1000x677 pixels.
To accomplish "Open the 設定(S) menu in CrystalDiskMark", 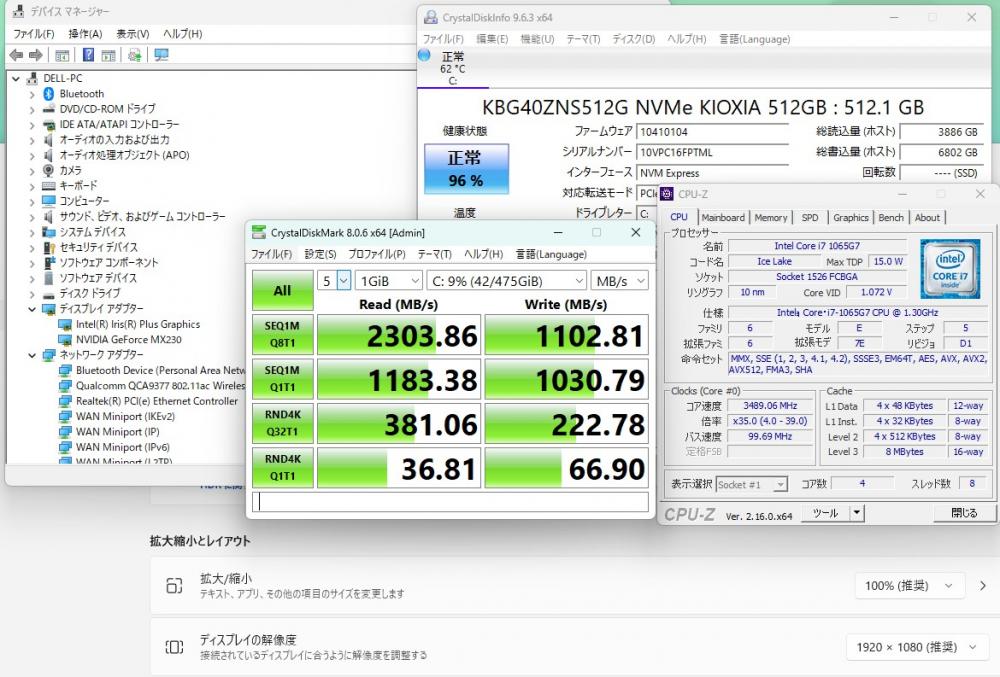I will (x=320, y=254).
